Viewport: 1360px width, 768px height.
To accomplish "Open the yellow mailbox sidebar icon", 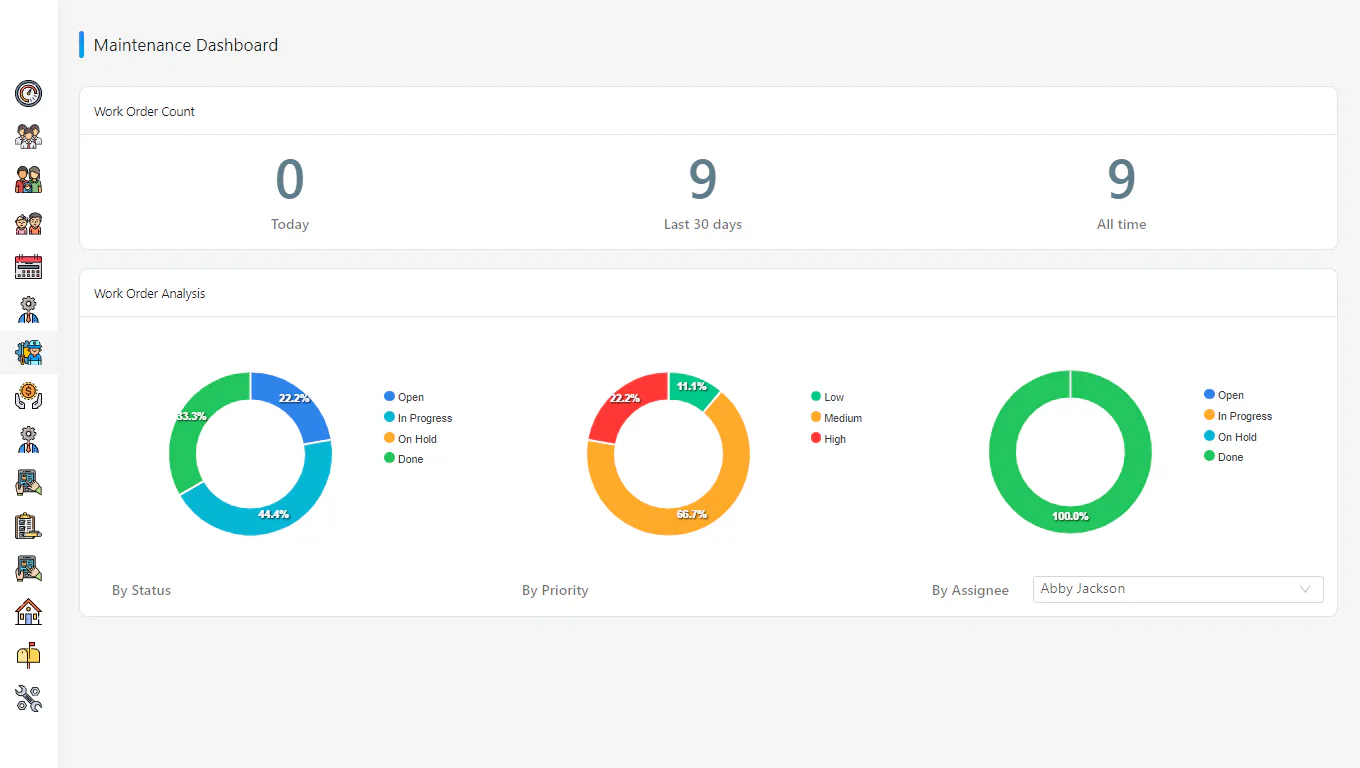I will click(x=28, y=654).
